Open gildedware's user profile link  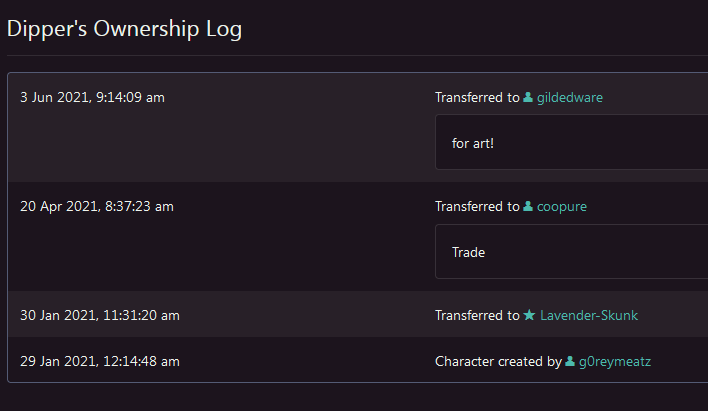(570, 98)
